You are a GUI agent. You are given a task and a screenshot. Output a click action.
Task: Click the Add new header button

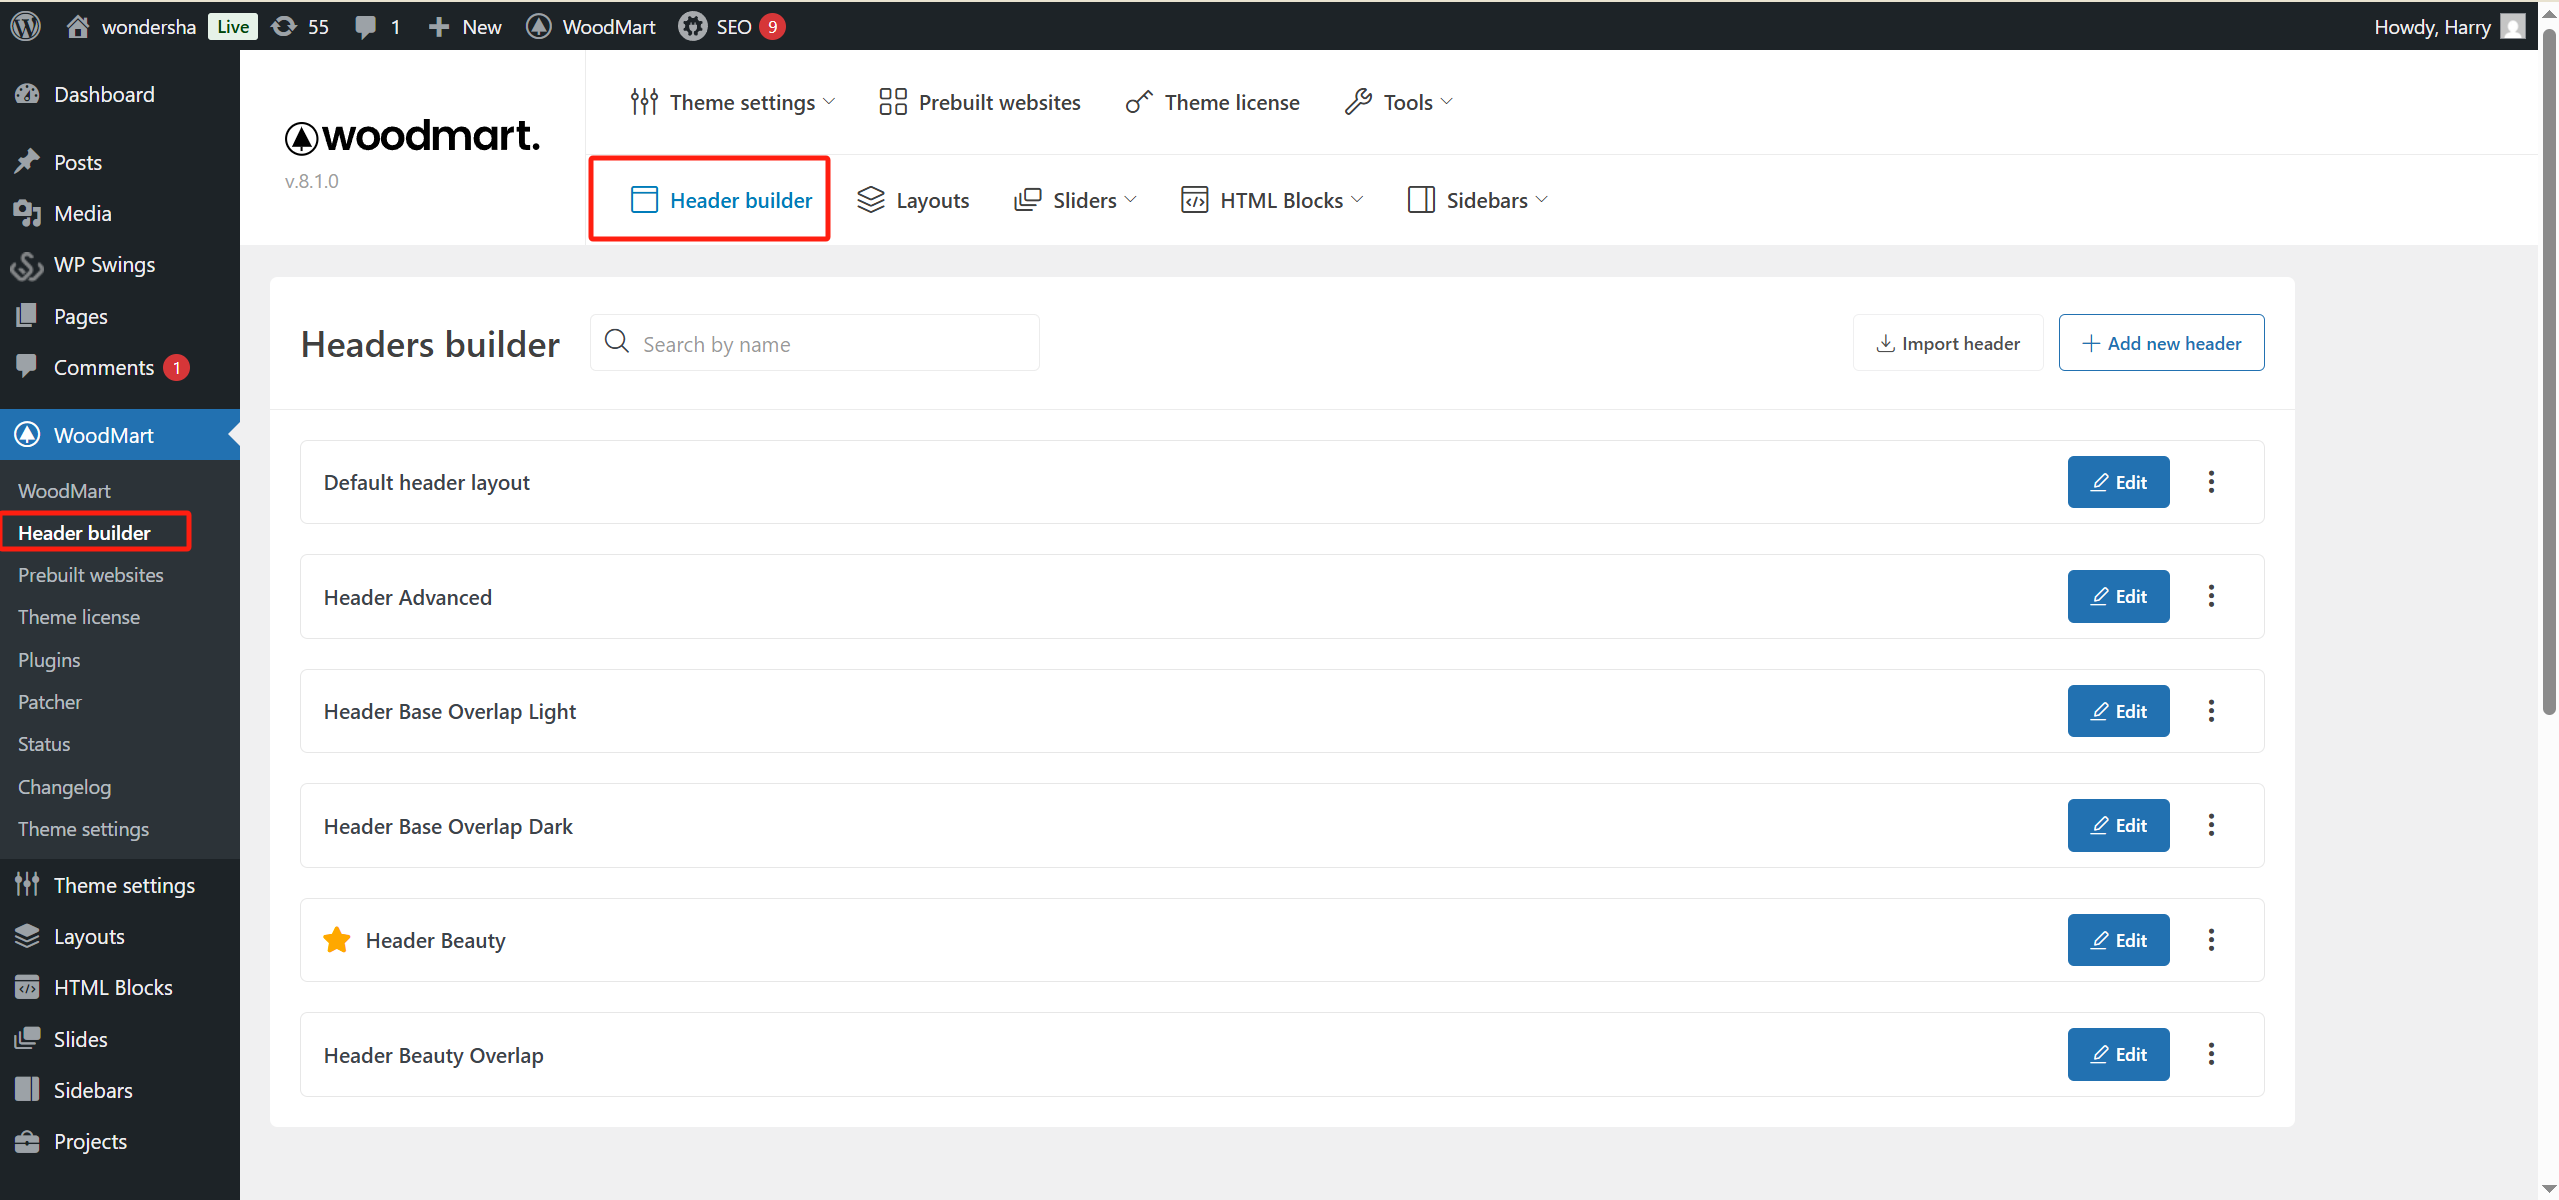coord(2161,343)
